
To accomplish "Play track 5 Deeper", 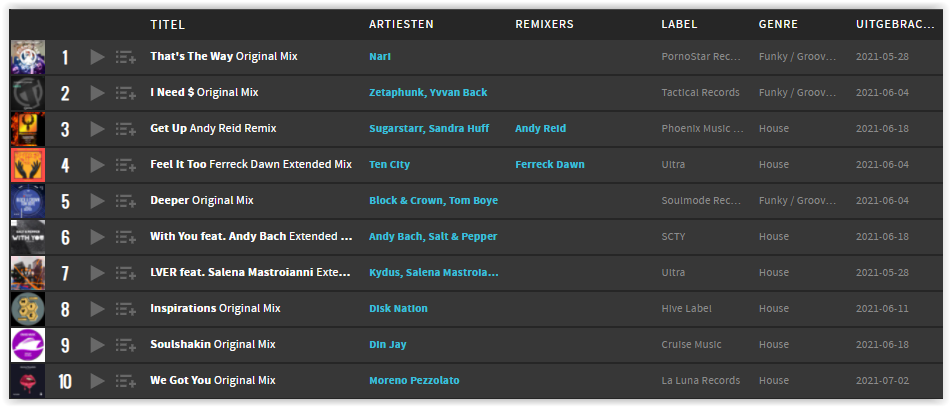I will coord(97,201).
